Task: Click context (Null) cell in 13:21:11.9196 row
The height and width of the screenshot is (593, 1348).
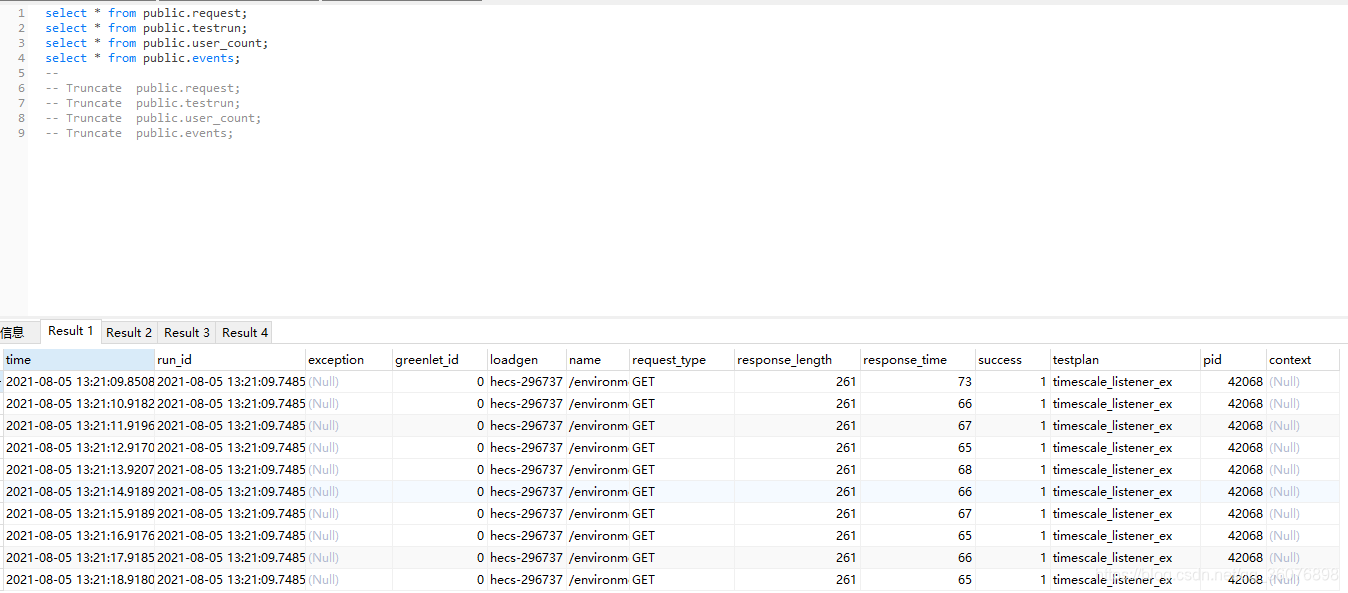Action: 1303,426
